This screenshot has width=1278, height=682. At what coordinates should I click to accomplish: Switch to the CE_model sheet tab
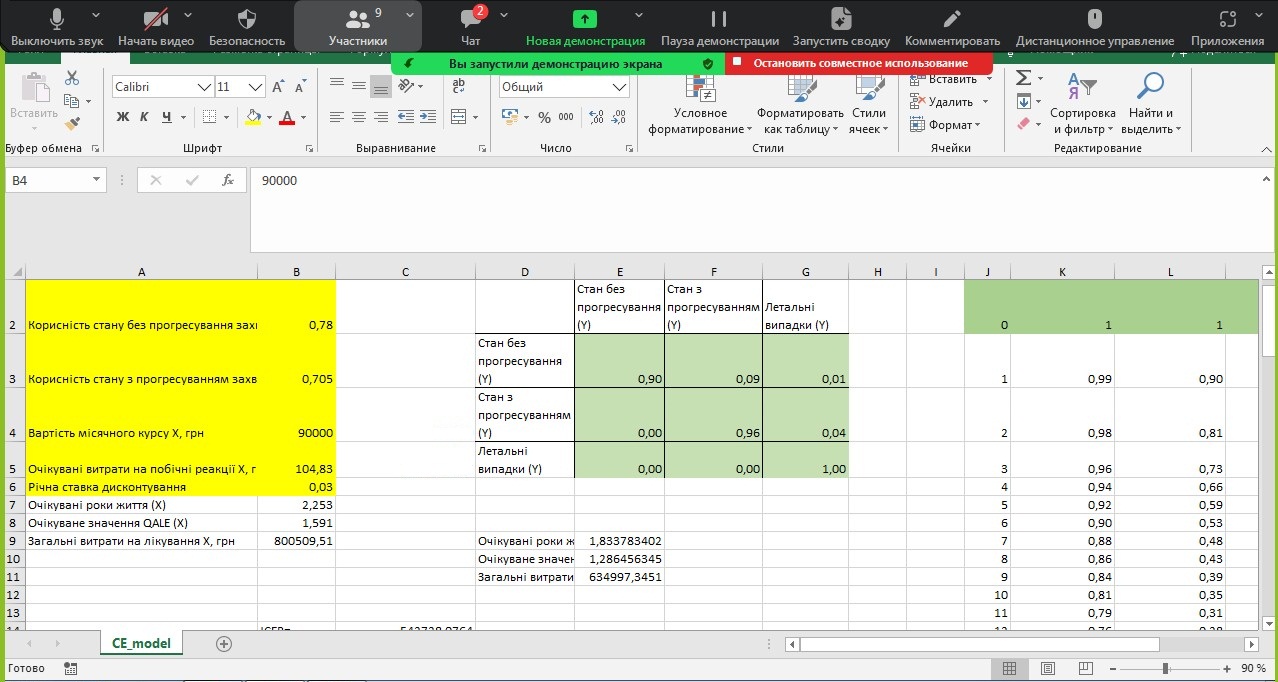tap(141, 643)
